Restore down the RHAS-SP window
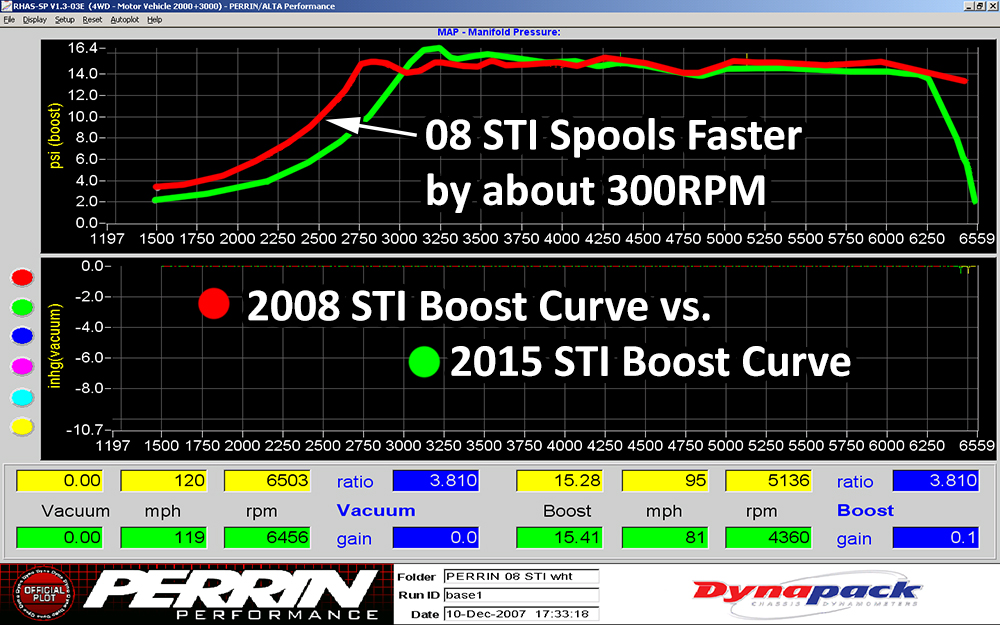Viewport: 1000px width, 625px height. (980, 6)
